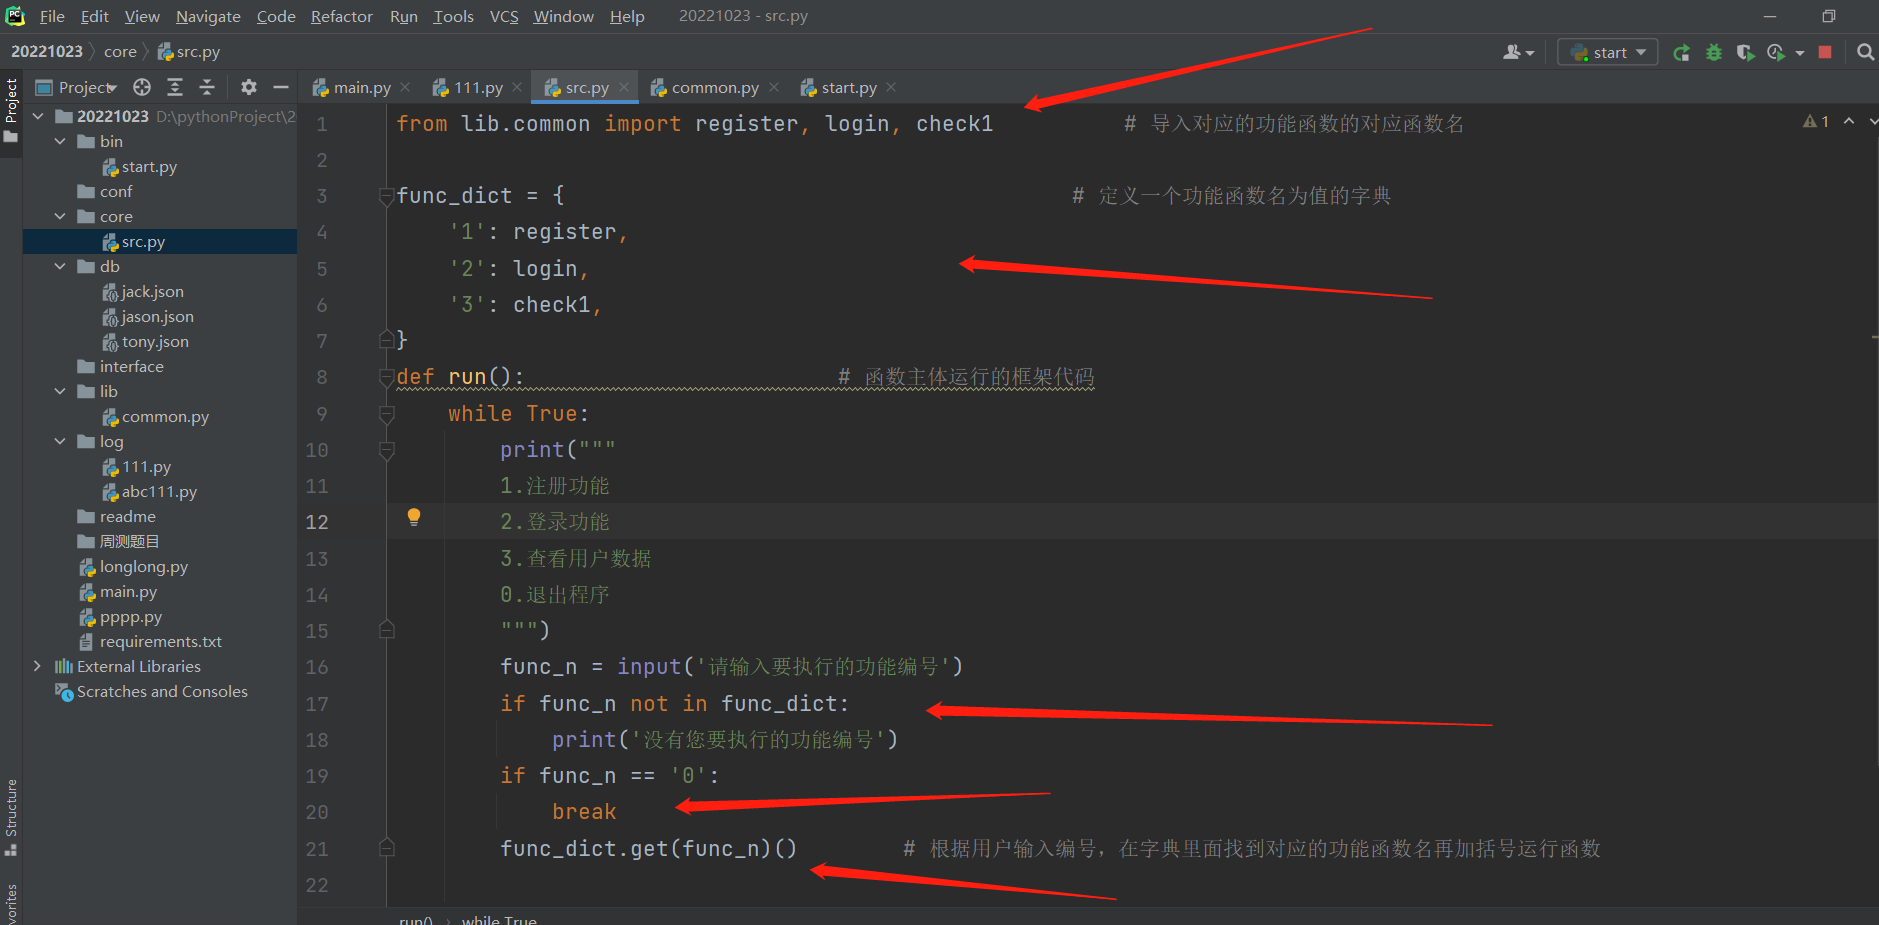Collapse the bin folder
Image resolution: width=1879 pixels, height=925 pixels.
pos(60,141)
